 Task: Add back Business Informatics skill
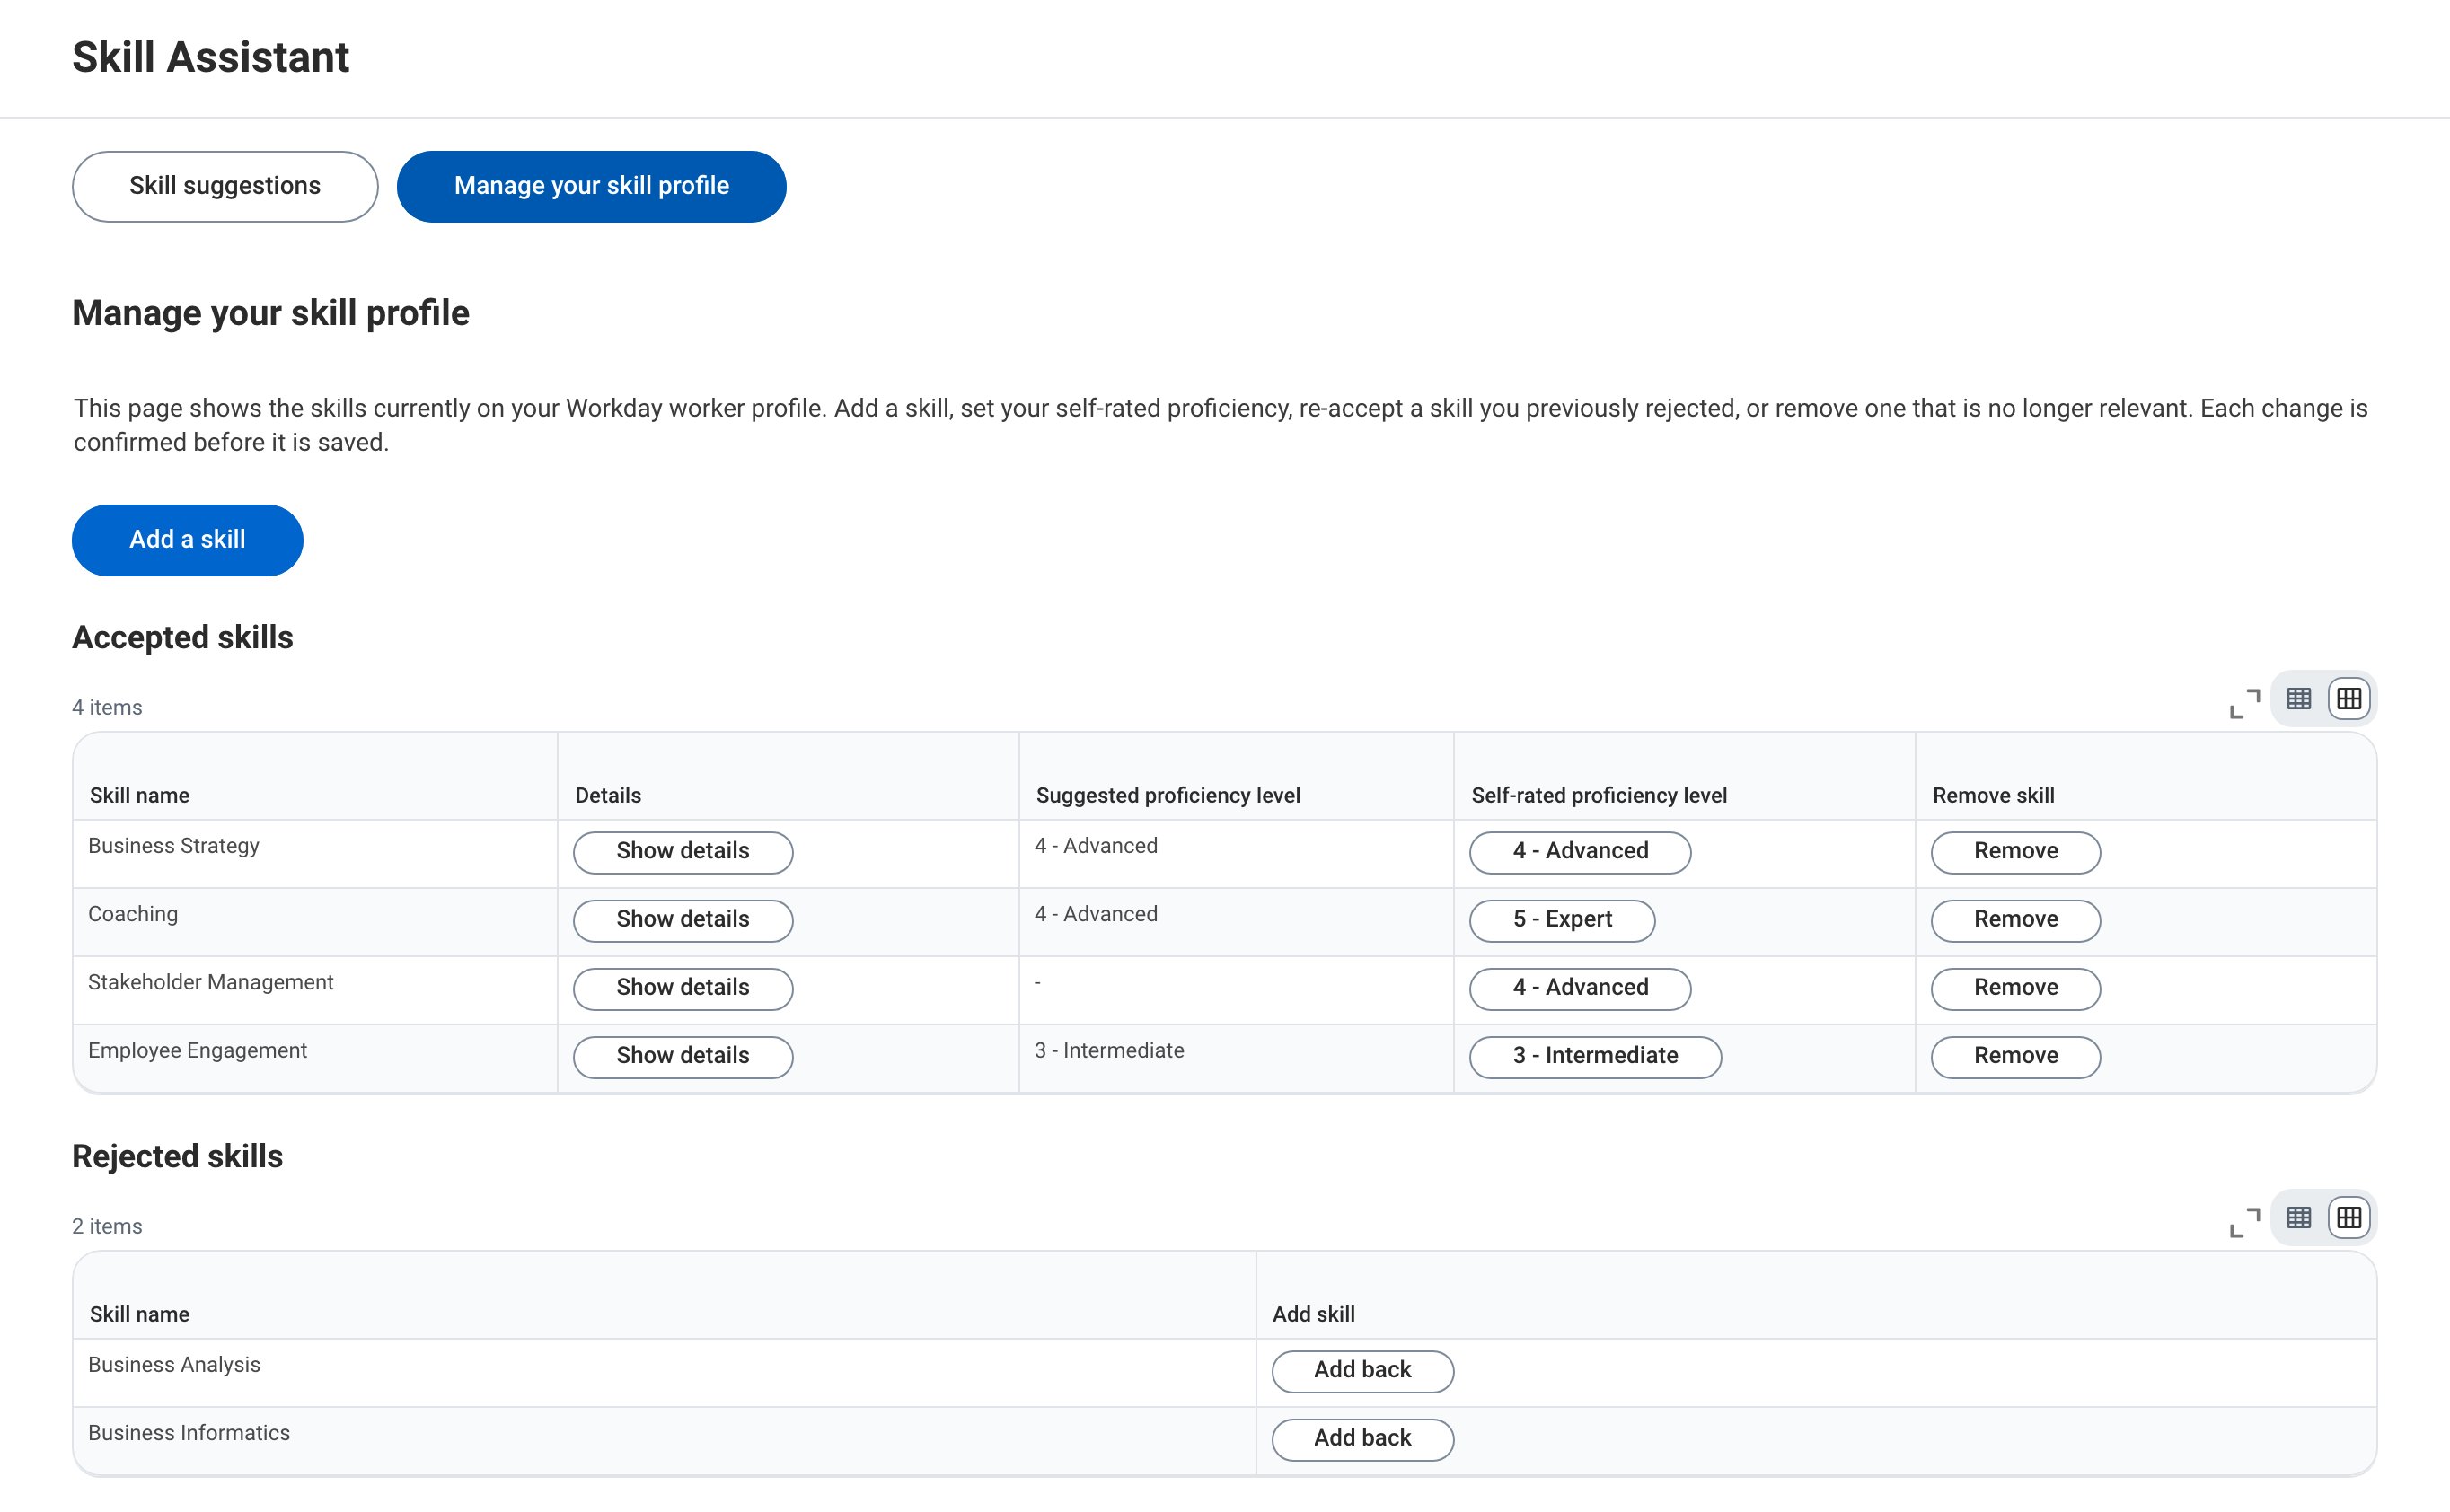click(x=1362, y=1439)
